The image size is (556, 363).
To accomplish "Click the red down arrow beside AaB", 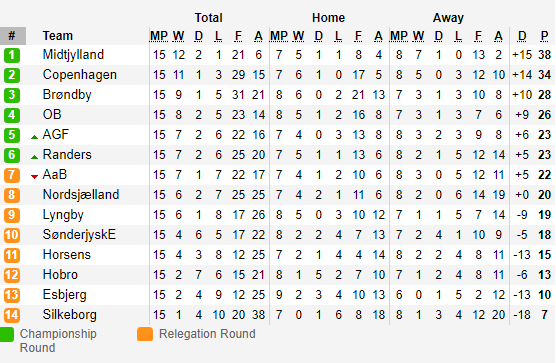I will [x=34, y=177].
